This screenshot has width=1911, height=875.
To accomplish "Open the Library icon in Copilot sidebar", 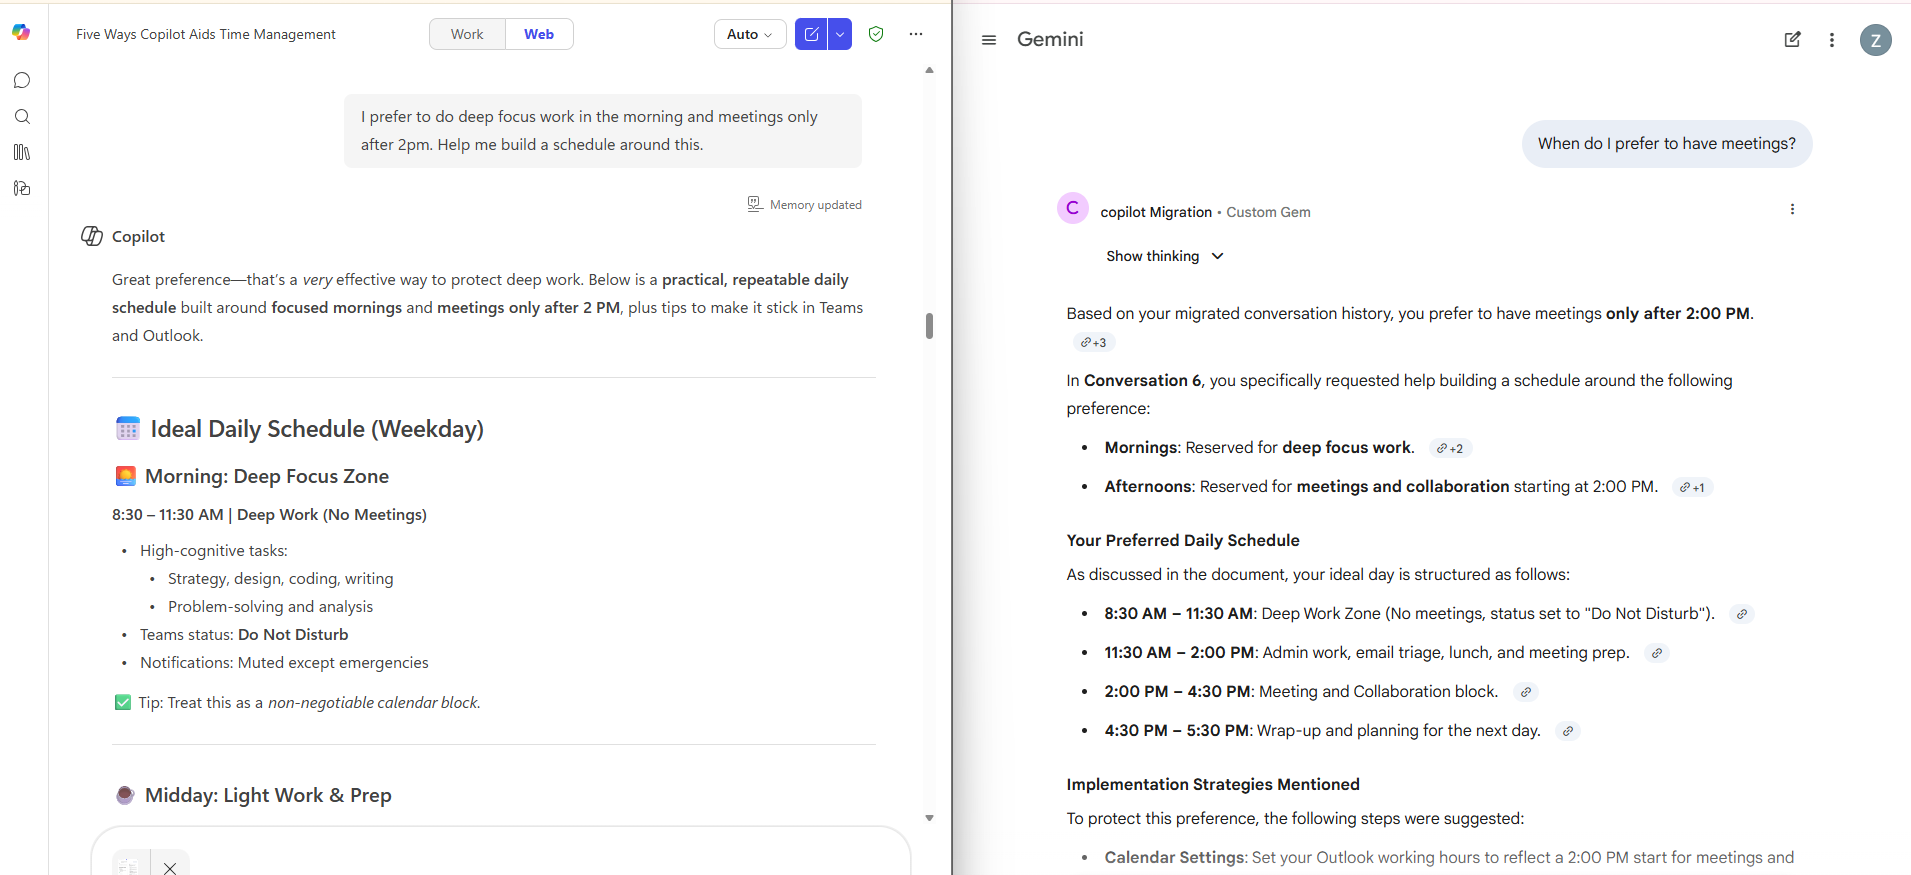I will pyautogui.click(x=22, y=152).
